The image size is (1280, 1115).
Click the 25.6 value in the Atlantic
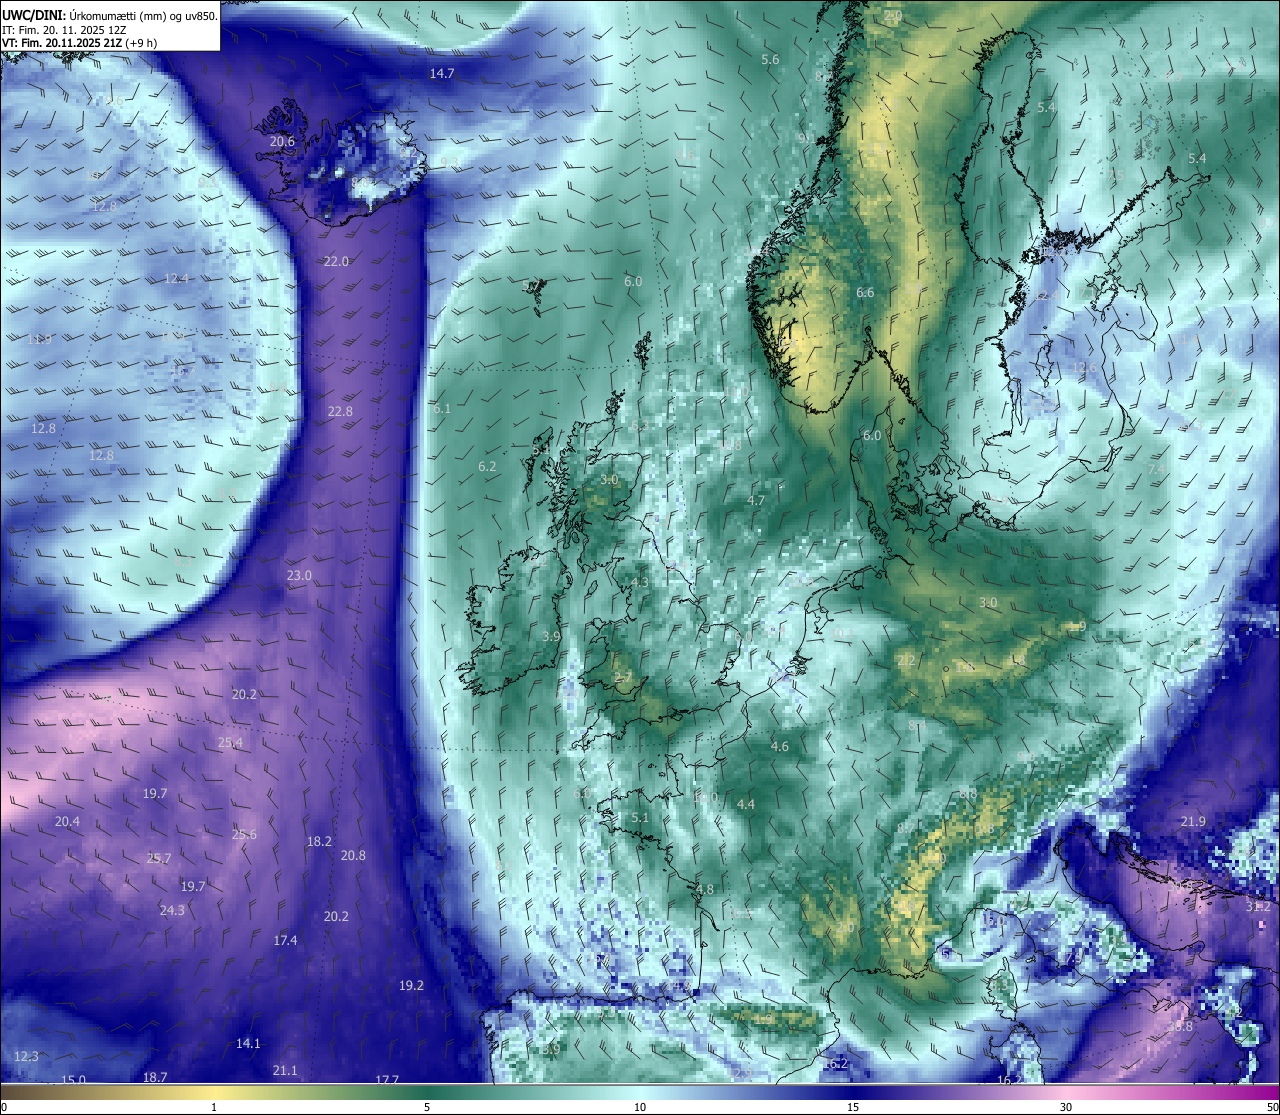tap(244, 835)
